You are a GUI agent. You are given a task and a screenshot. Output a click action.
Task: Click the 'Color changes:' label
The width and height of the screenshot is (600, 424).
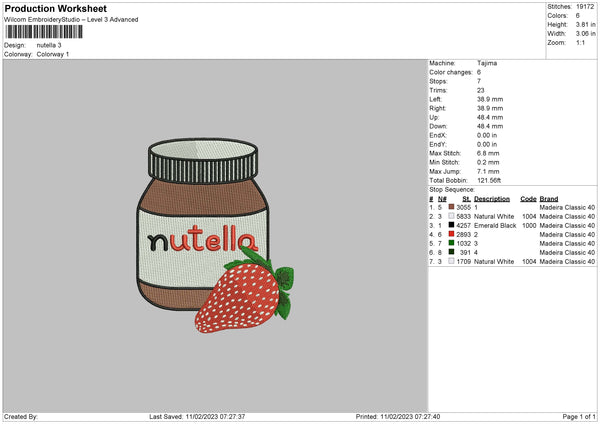(451, 72)
